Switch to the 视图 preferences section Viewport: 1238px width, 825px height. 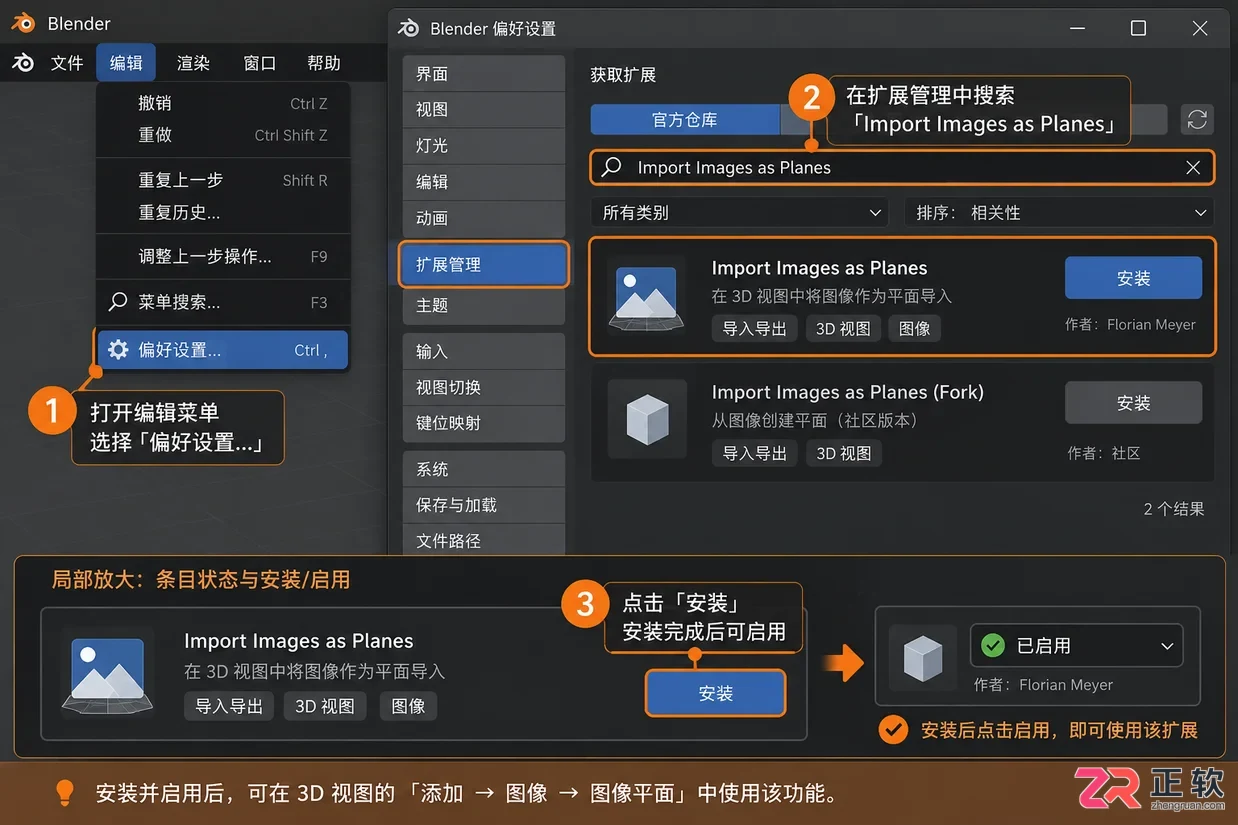(x=484, y=110)
